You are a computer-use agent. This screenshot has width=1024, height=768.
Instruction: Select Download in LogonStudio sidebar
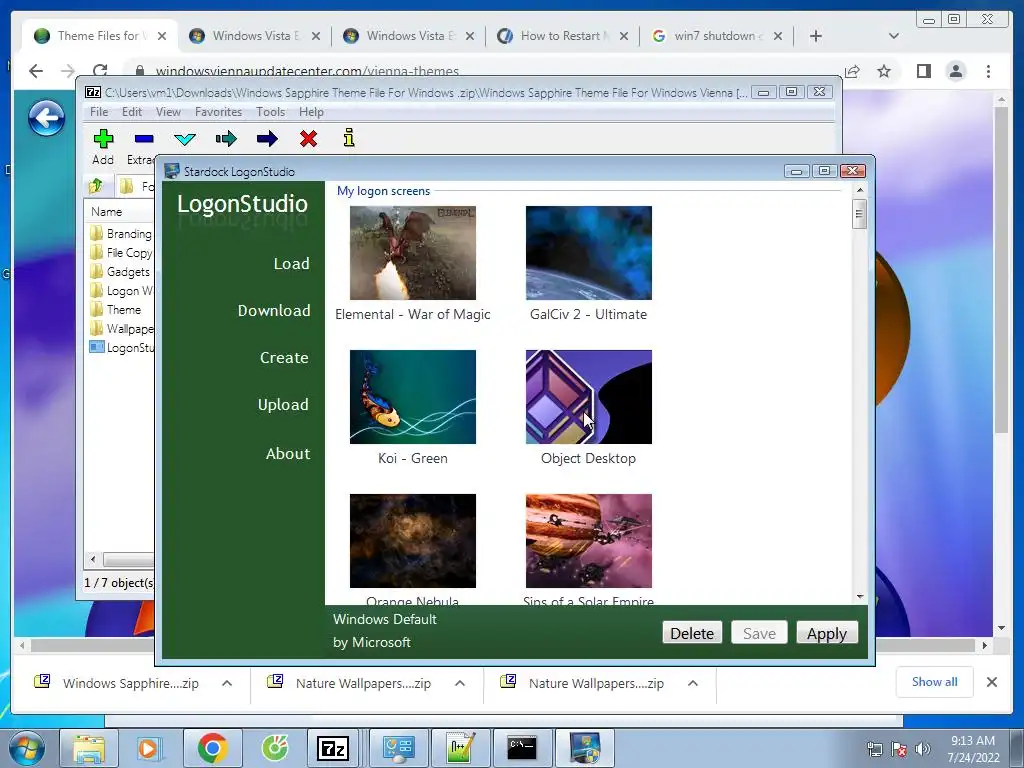pos(274,311)
